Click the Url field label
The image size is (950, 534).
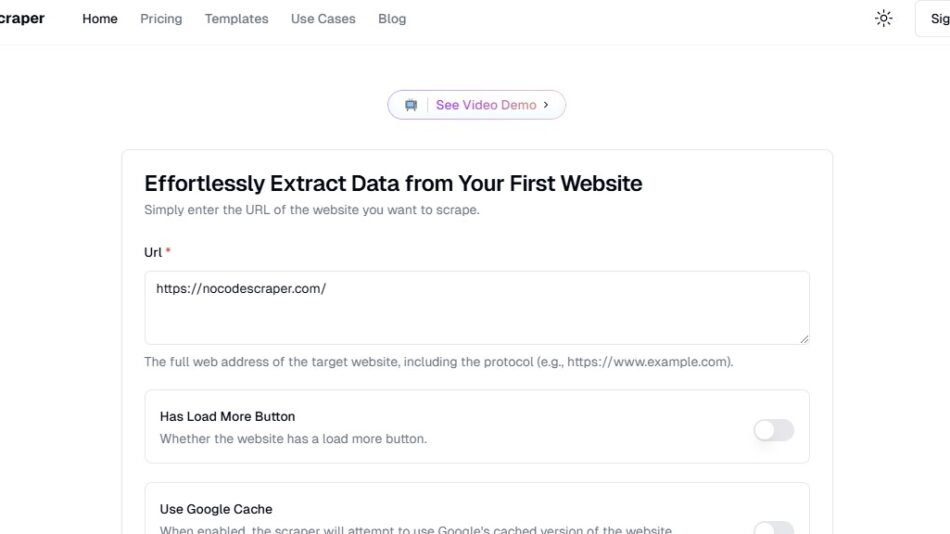click(153, 252)
